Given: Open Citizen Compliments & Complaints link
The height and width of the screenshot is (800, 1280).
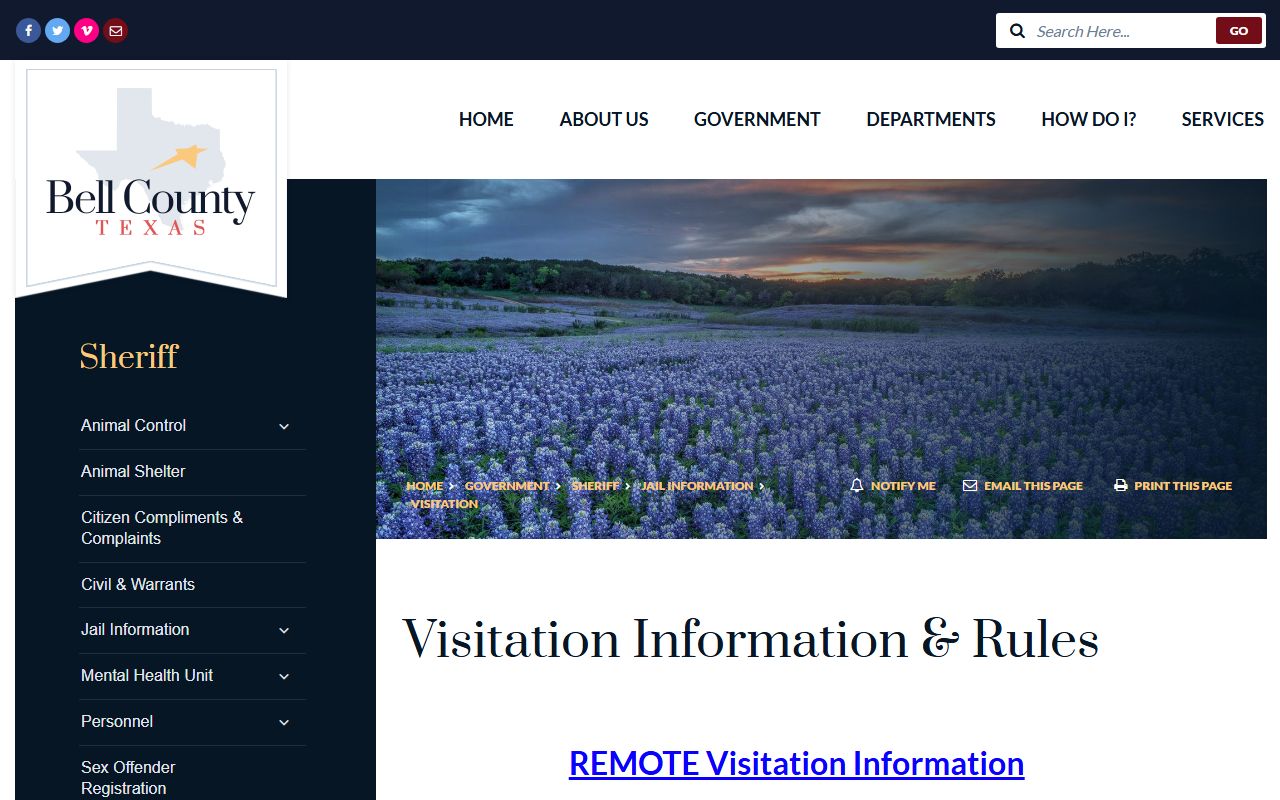Looking at the screenshot, I should click(x=162, y=528).
